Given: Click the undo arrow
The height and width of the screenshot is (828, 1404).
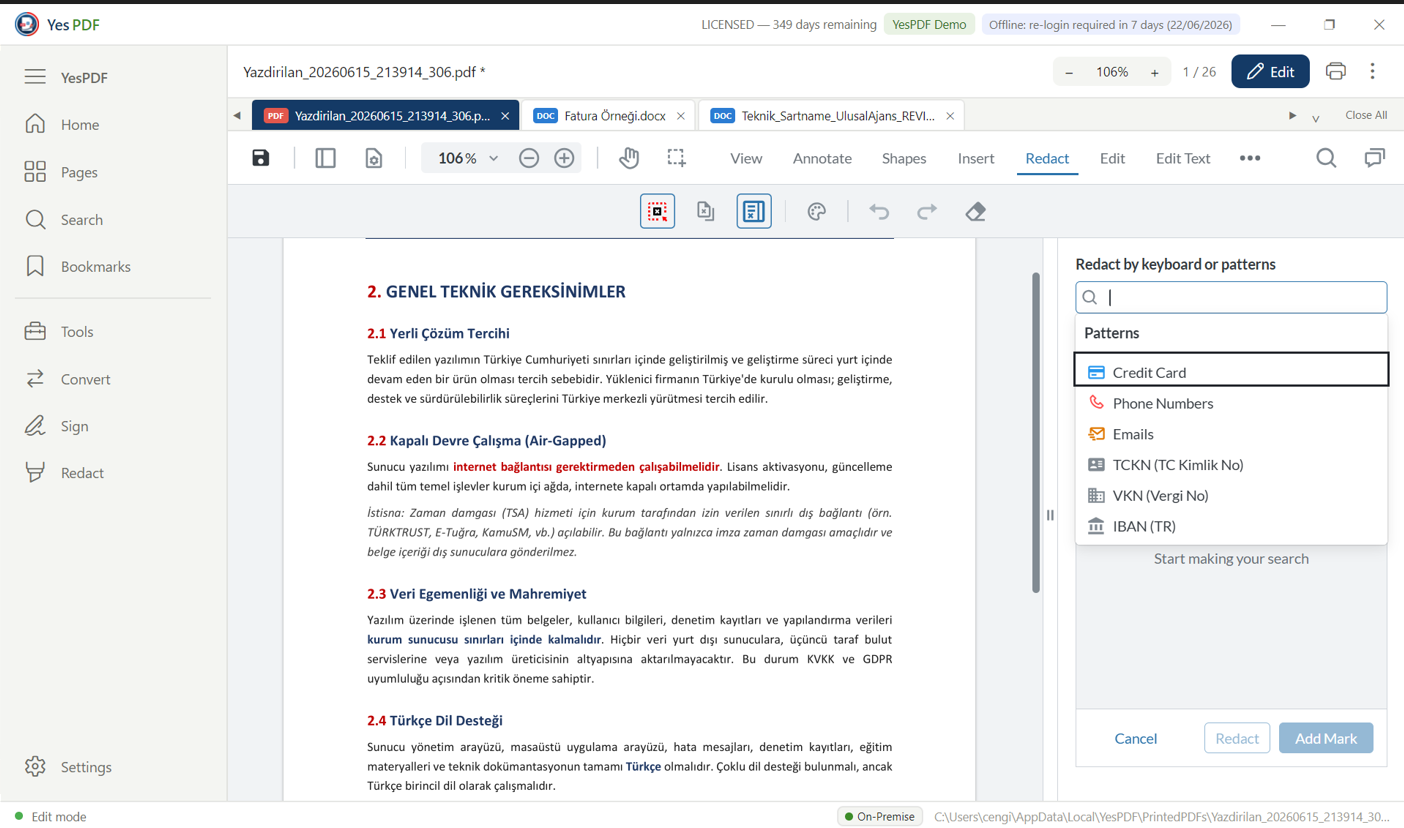Looking at the screenshot, I should (x=879, y=211).
